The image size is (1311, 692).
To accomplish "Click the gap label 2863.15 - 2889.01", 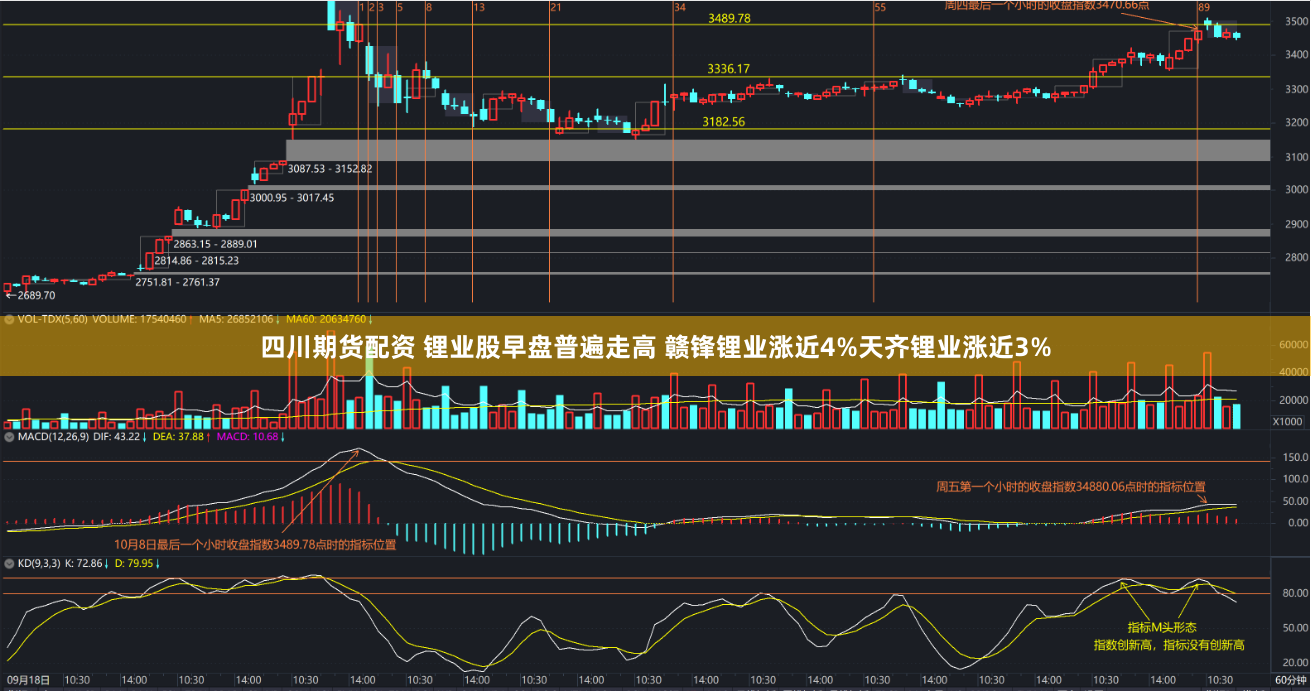I will coord(215,244).
